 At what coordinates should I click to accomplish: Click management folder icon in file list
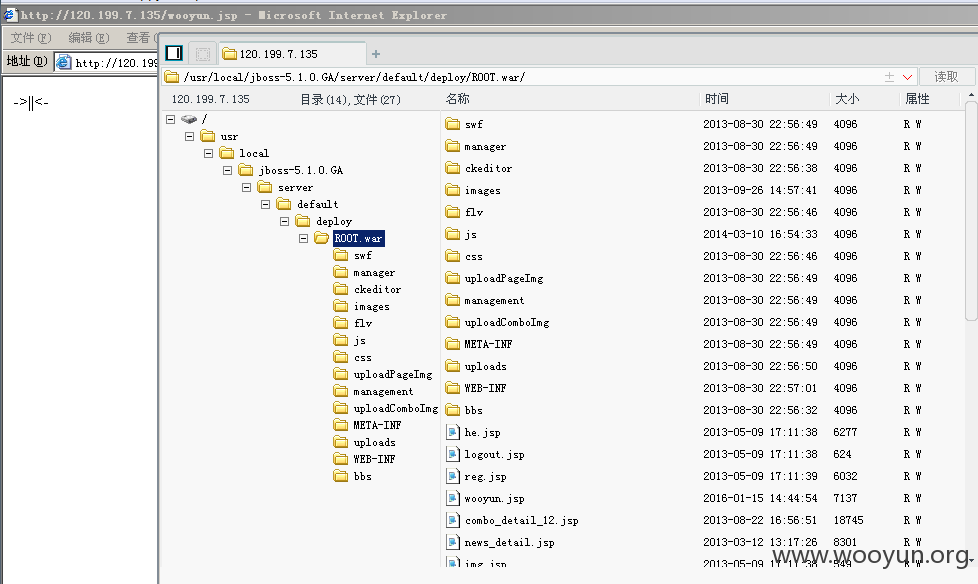pos(453,300)
